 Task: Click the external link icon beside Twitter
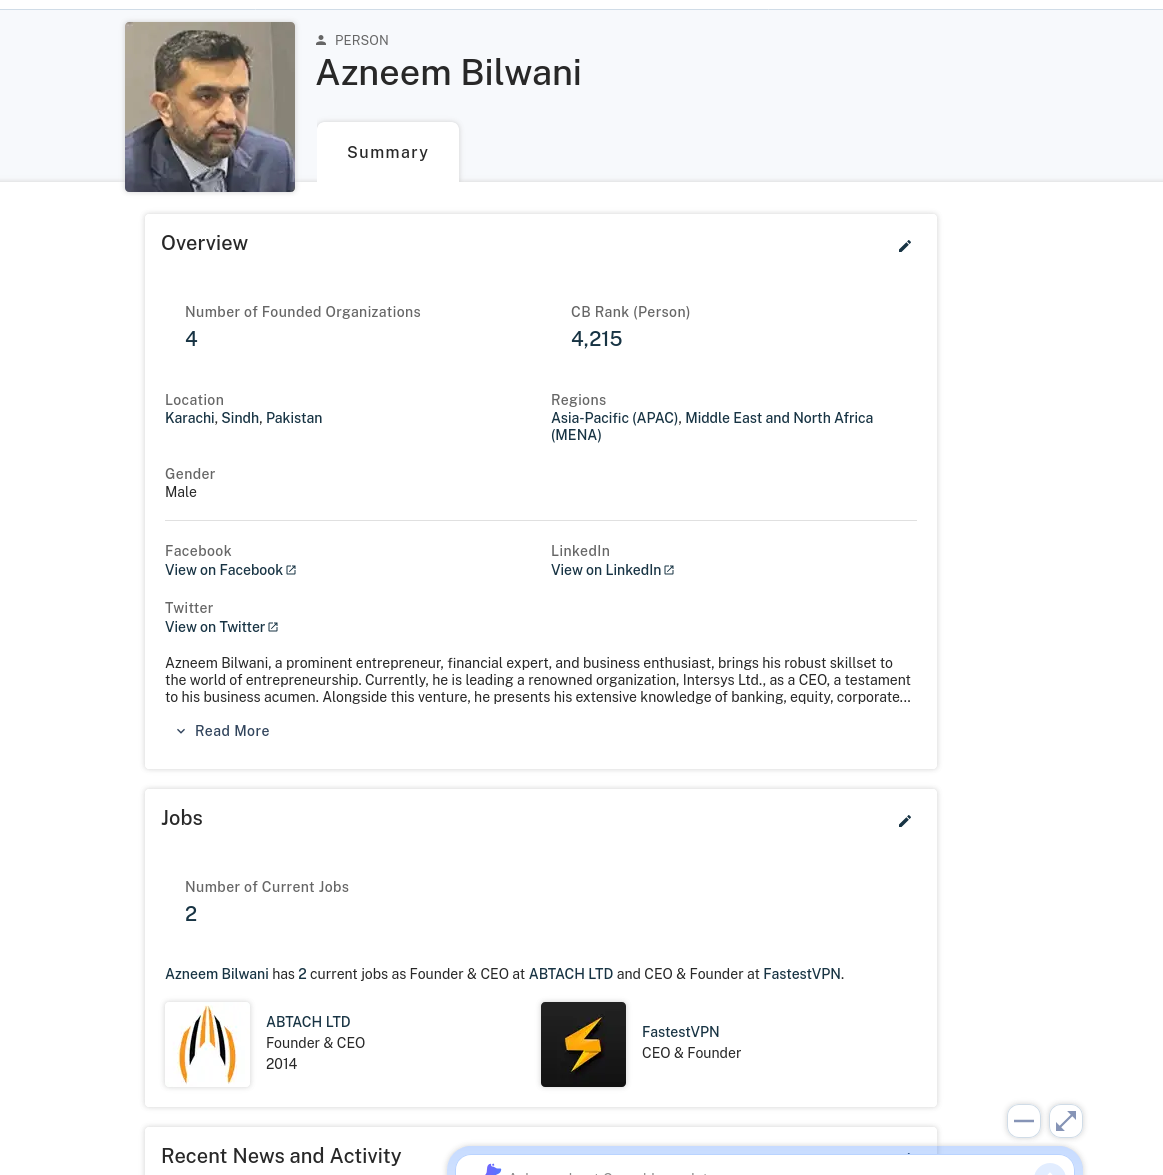click(273, 627)
